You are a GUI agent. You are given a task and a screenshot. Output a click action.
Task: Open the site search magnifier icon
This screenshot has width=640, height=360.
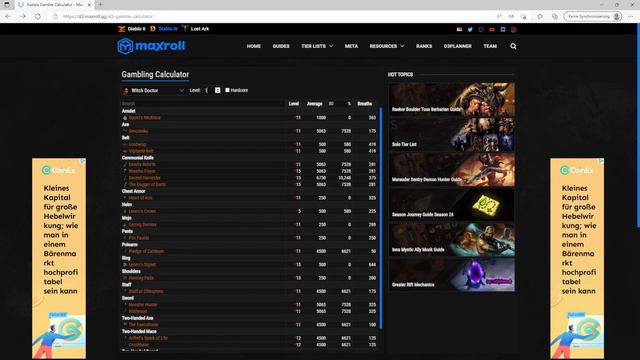click(x=513, y=46)
